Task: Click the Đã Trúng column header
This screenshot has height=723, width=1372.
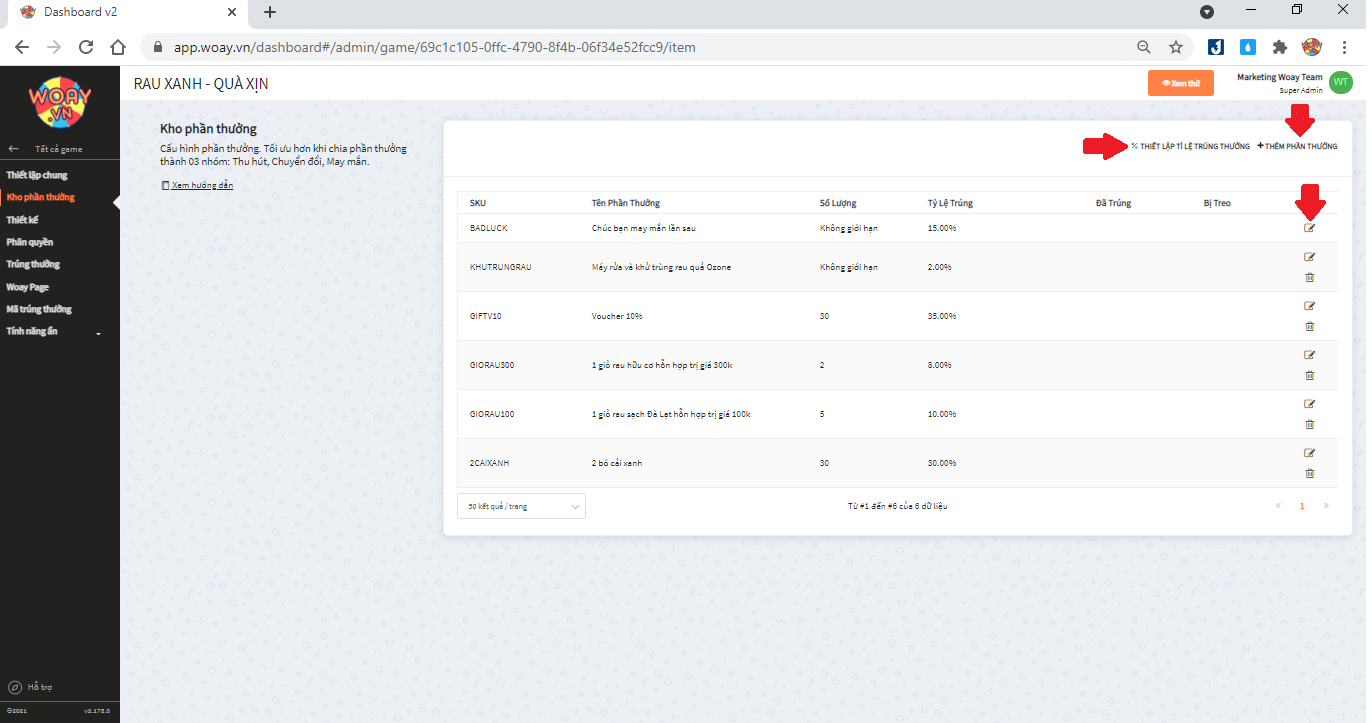Action: 1113,203
